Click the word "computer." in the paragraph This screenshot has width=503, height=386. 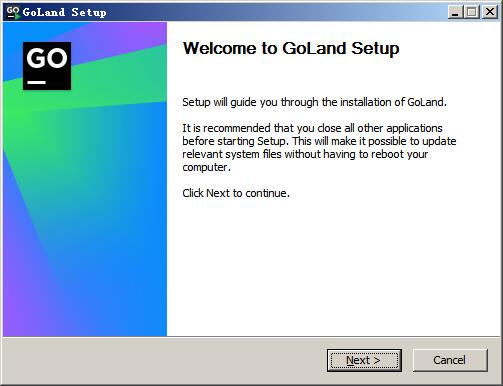tap(206, 167)
